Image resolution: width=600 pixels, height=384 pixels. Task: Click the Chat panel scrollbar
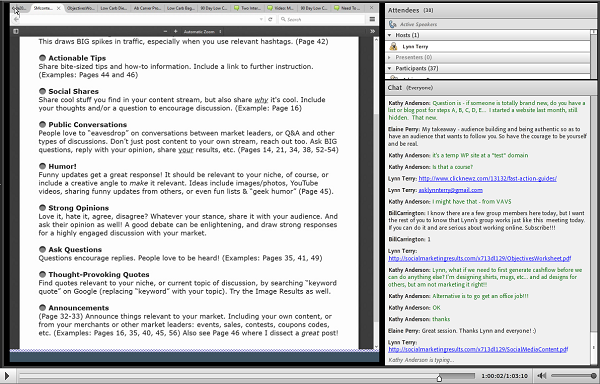point(593,229)
